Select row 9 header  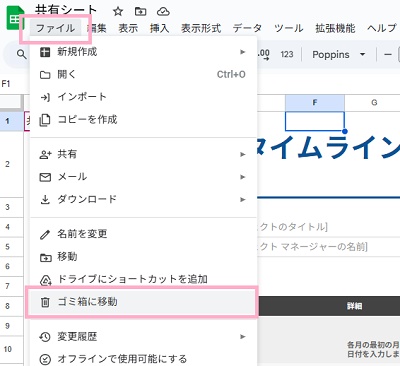click(x=11, y=326)
